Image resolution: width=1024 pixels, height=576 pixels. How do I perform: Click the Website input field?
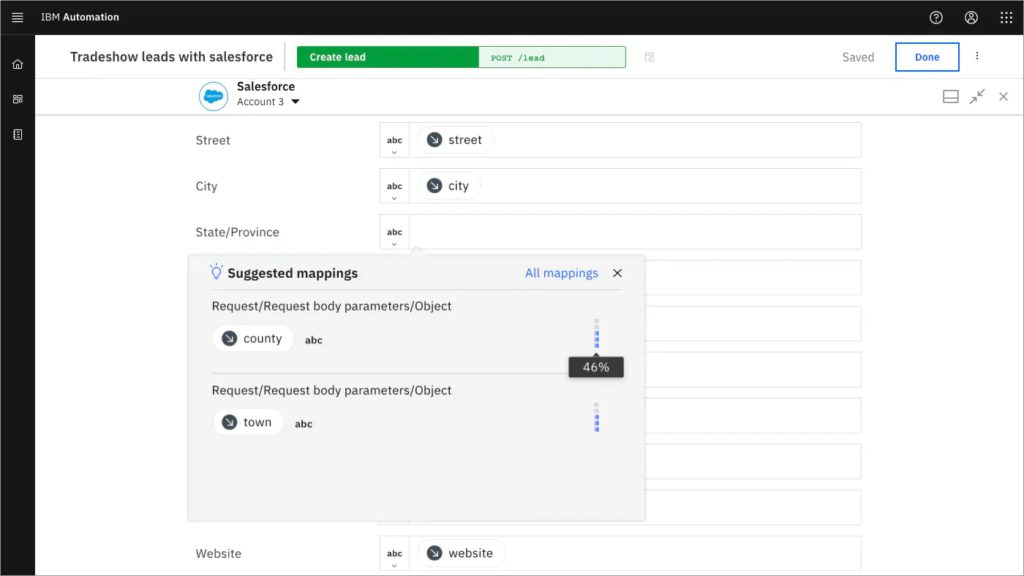click(x=635, y=553)
